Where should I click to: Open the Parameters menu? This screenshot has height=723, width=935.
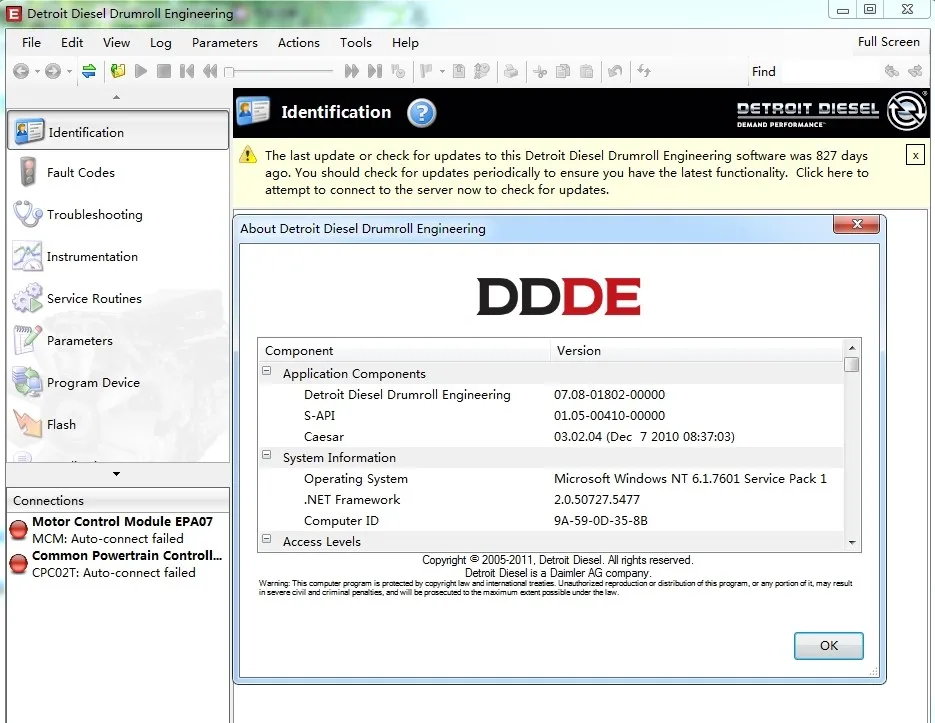(224, 43)
